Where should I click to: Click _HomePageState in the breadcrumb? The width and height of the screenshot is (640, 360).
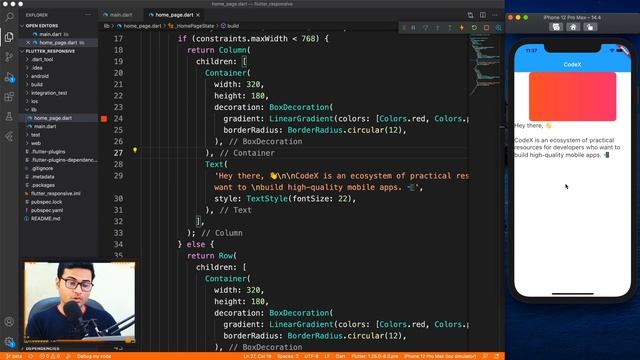pos(195,26)
